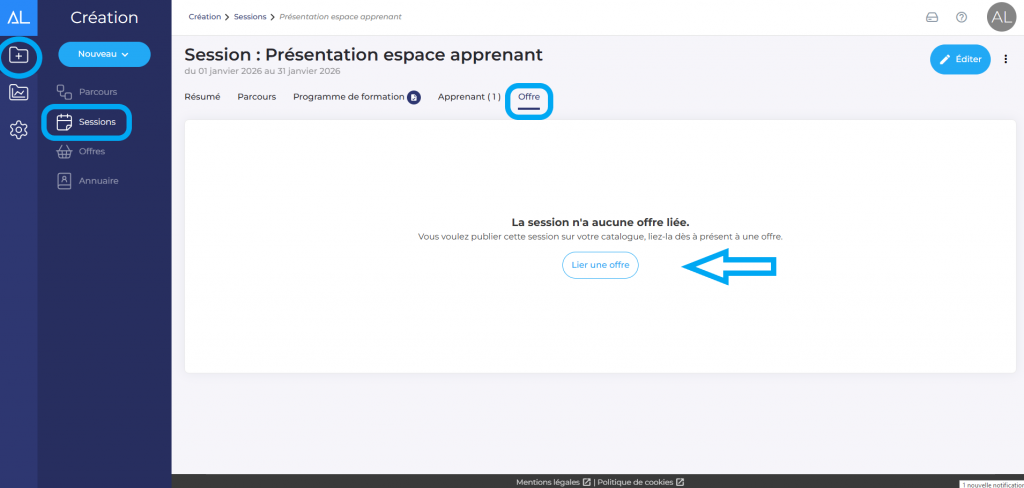The height and width of the screenshot is (488, 1024).
Task: Expand the Nouveau dropdown button
Action: click(104, 54)
